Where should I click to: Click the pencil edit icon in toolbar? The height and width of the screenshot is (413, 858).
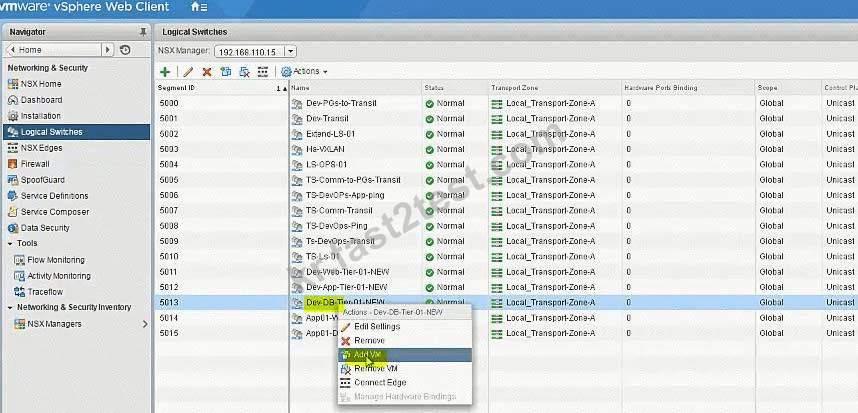click(x=188, y=72)
